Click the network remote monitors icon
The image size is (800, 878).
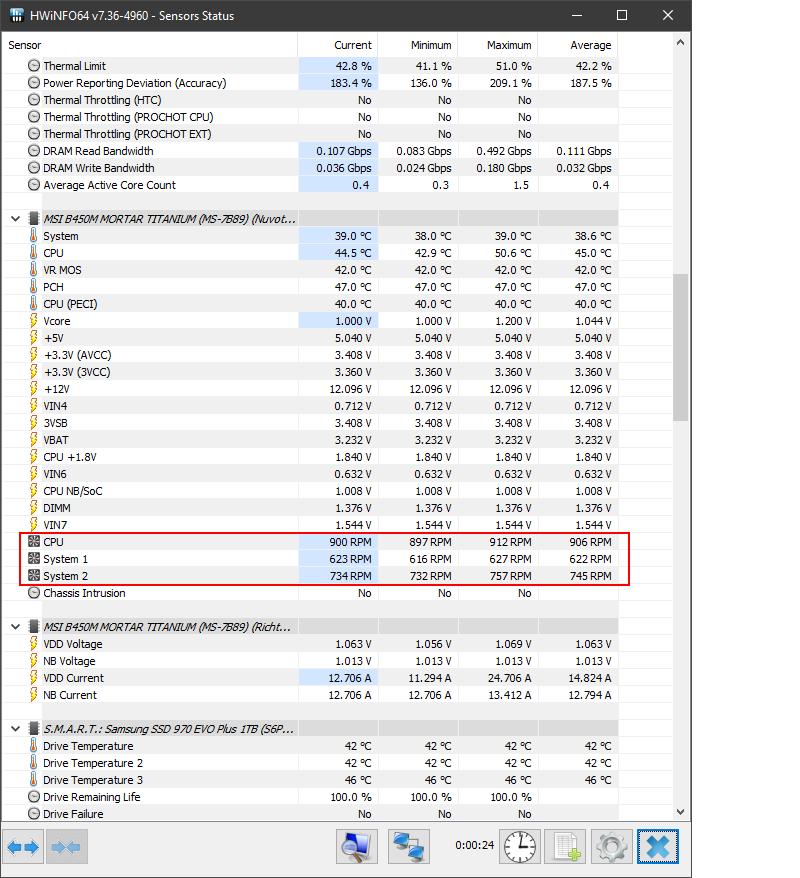408,847
